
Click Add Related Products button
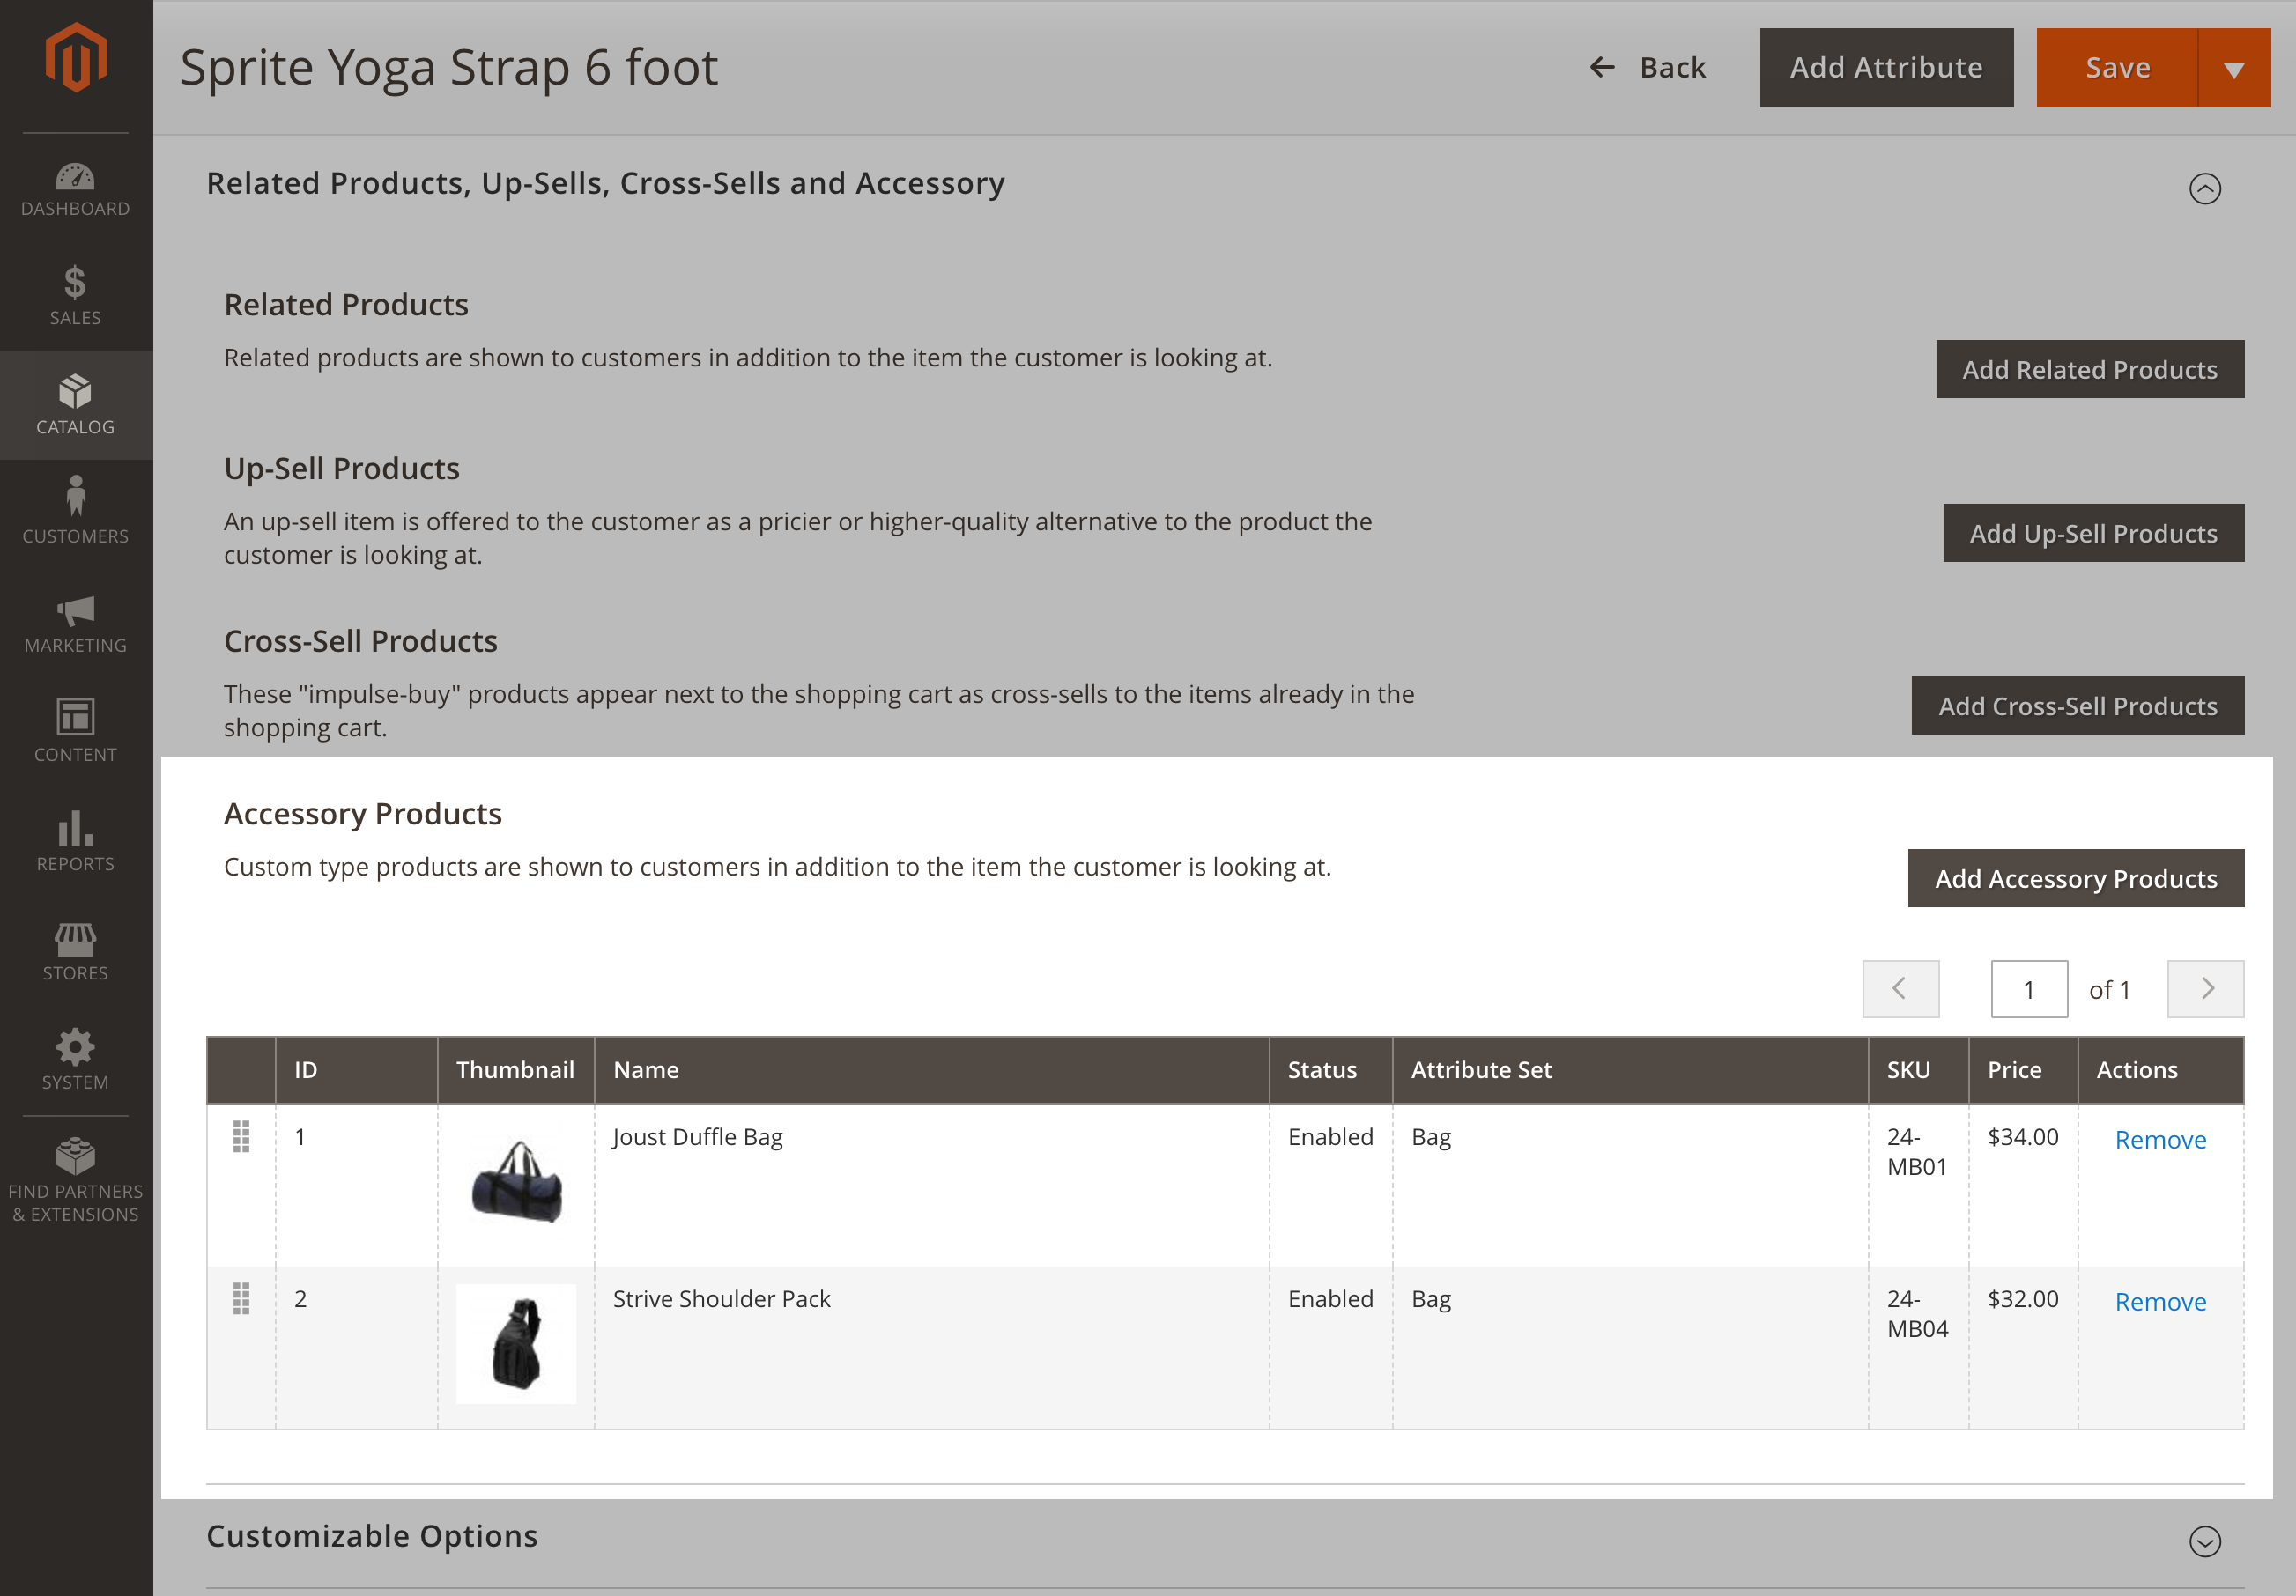tap(2088, 368)
